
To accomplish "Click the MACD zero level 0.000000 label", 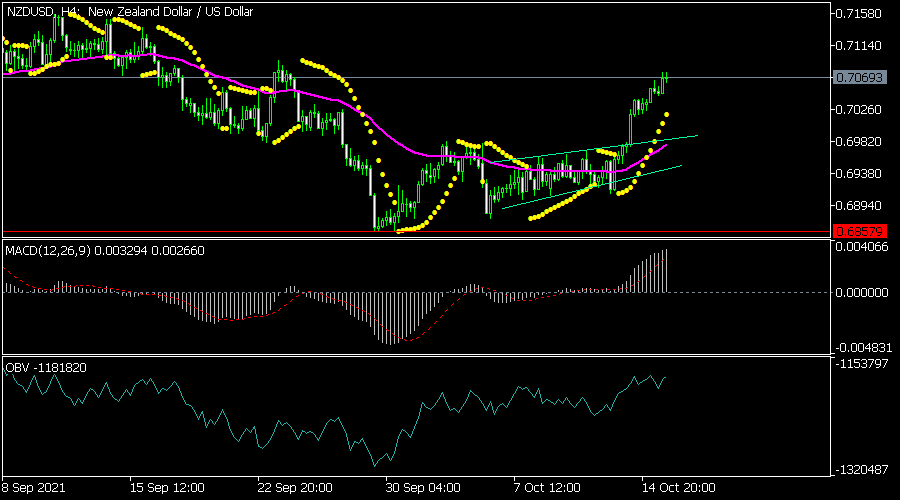I will click(860, 292).
